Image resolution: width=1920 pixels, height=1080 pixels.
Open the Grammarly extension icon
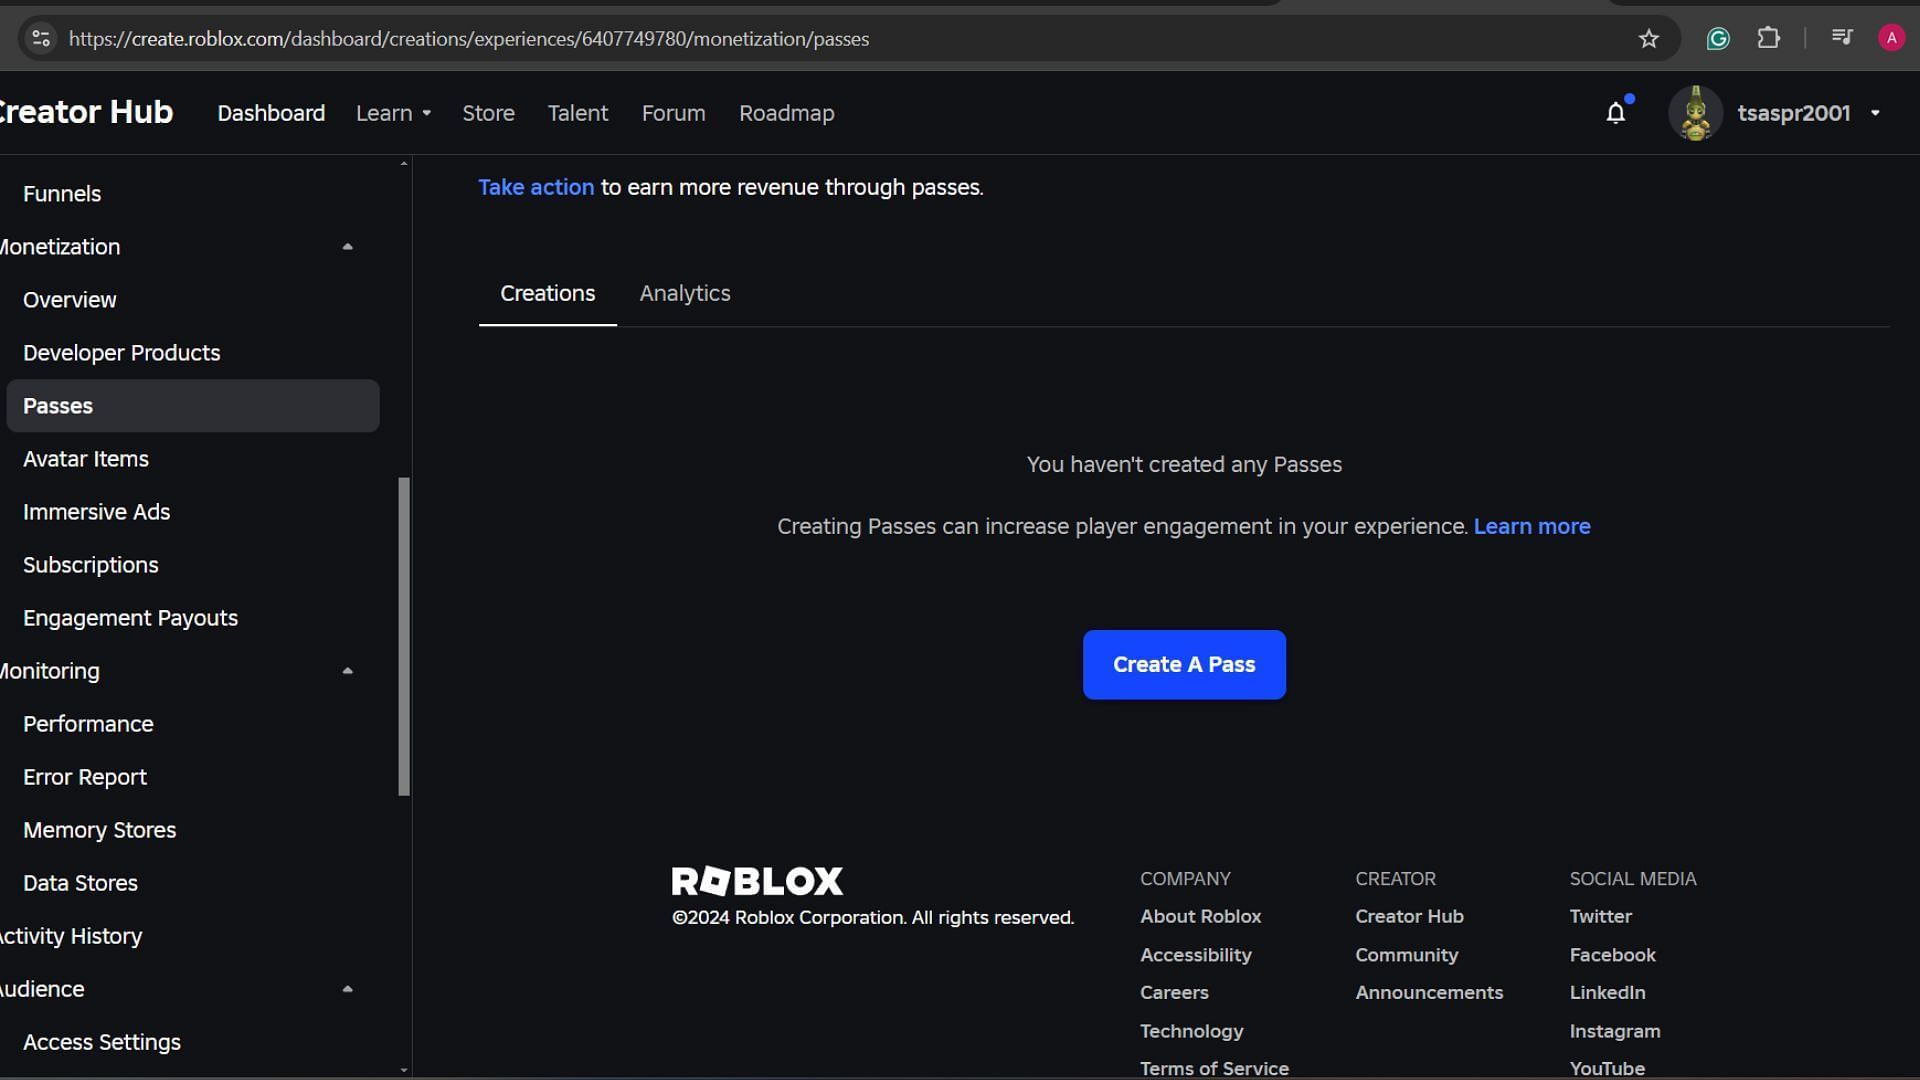click(1718, 38)
